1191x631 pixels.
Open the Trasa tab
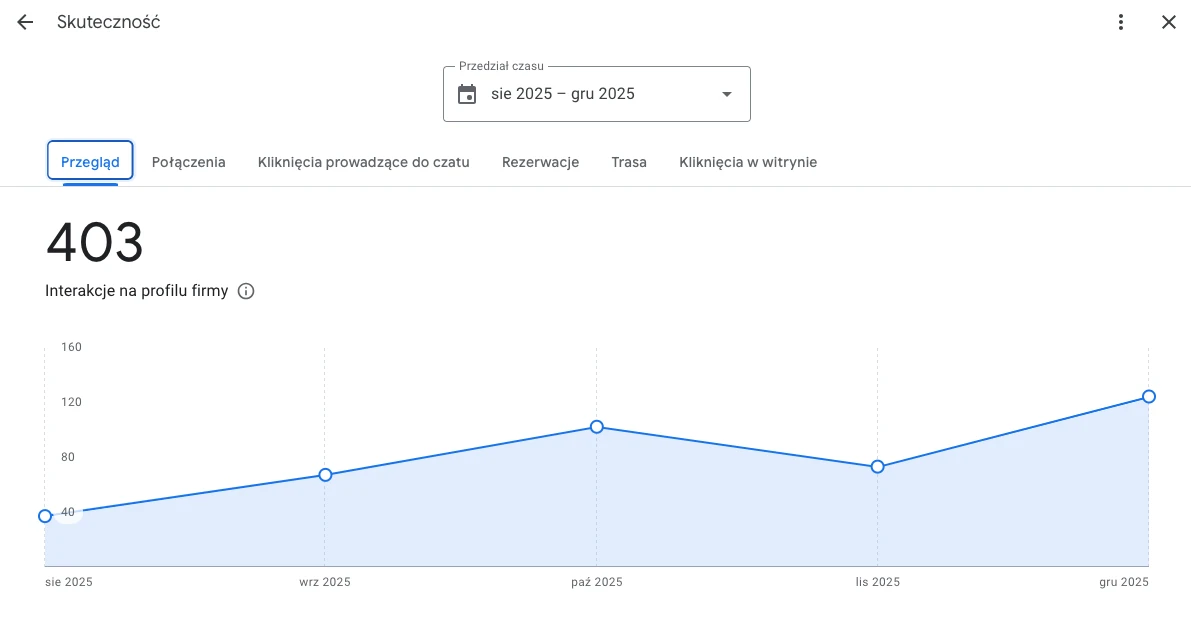(629, 162)
